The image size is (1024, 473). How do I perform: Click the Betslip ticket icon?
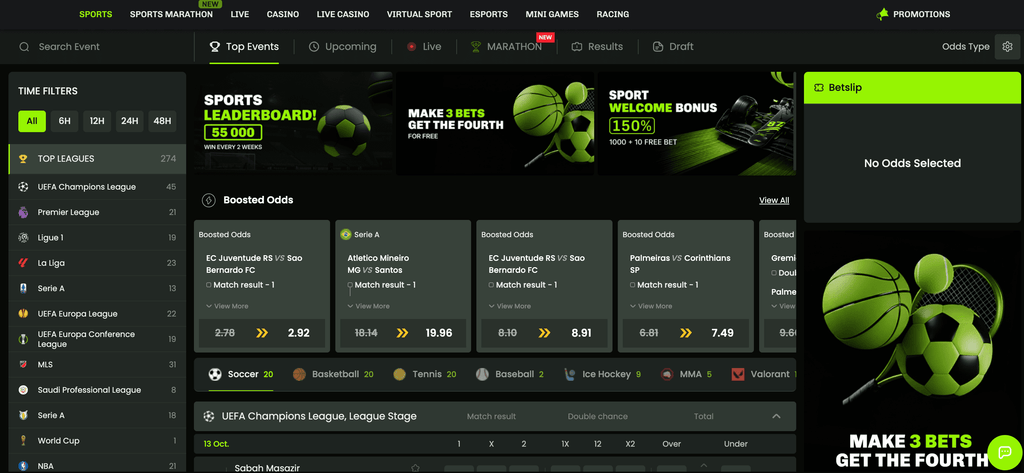point(818,88)
